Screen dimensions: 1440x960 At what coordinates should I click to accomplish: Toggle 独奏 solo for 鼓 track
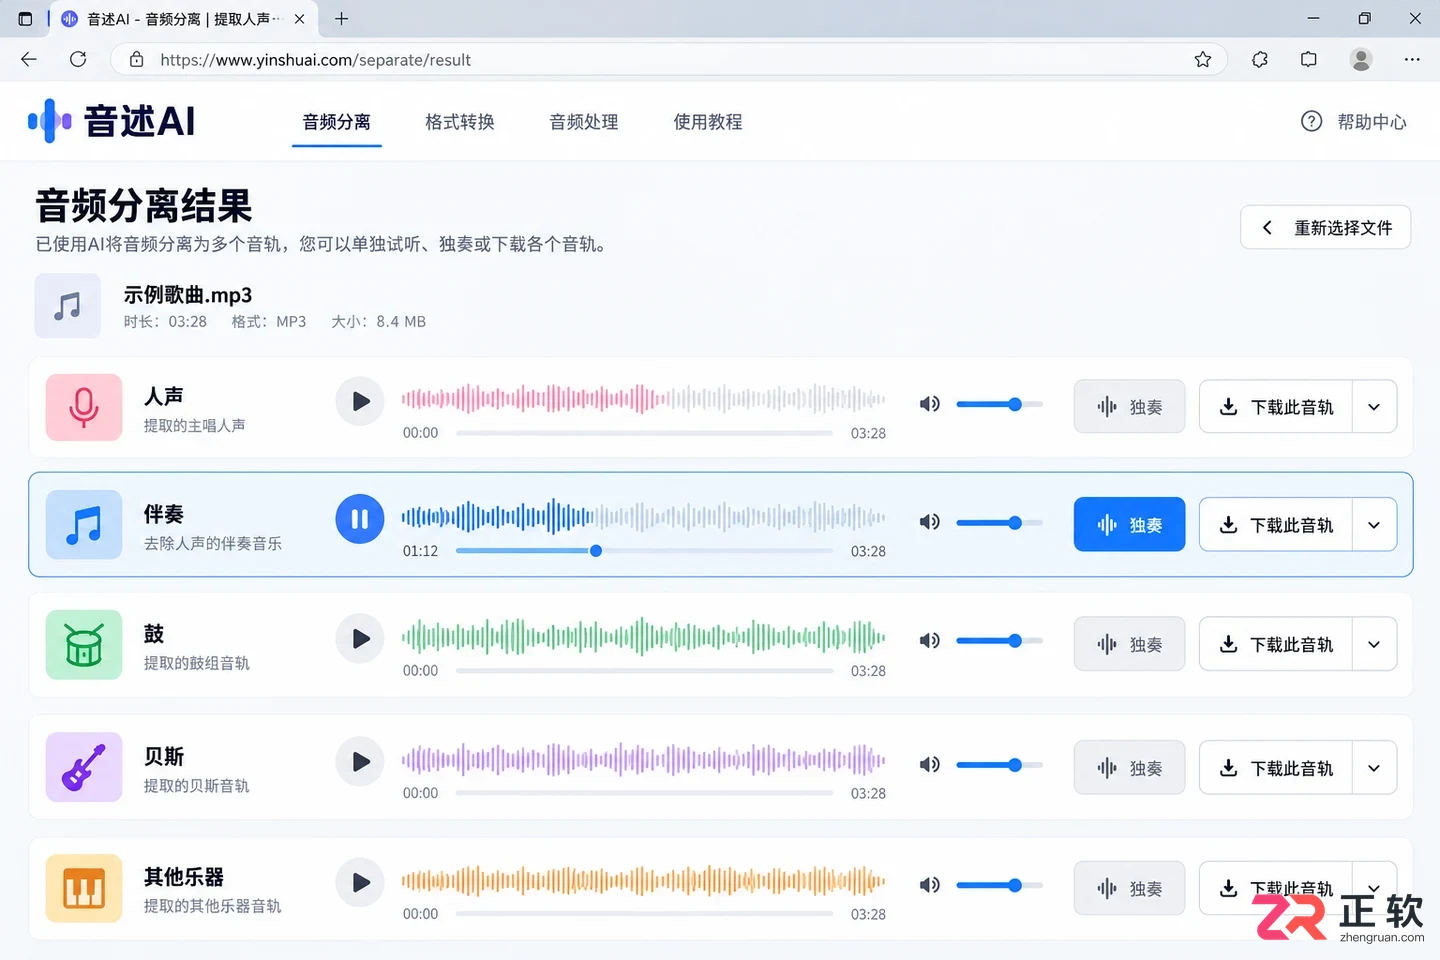(1130, 645)
